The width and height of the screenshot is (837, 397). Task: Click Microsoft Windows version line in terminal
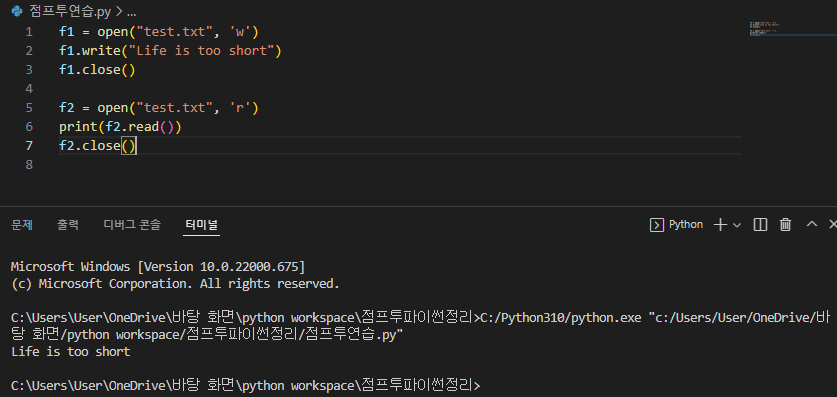coord(158,266)
